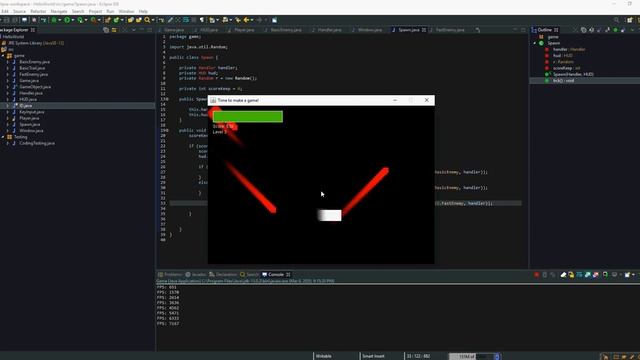Toggle Sort in Outline toolbar

(x=591, y=30)
